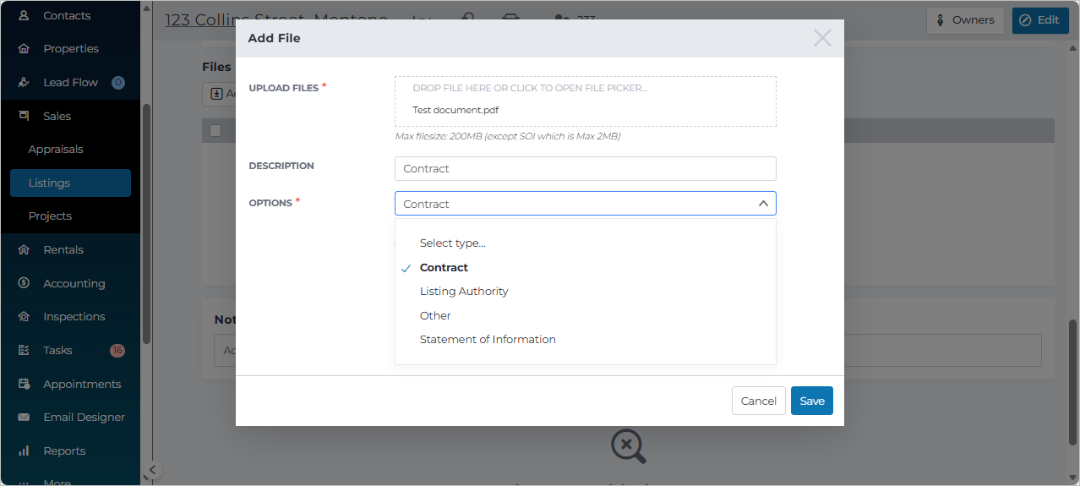This screenshot has width=1080, height=486.
Task: Click the Tasks checklist icon
Action: click(24, 350)
